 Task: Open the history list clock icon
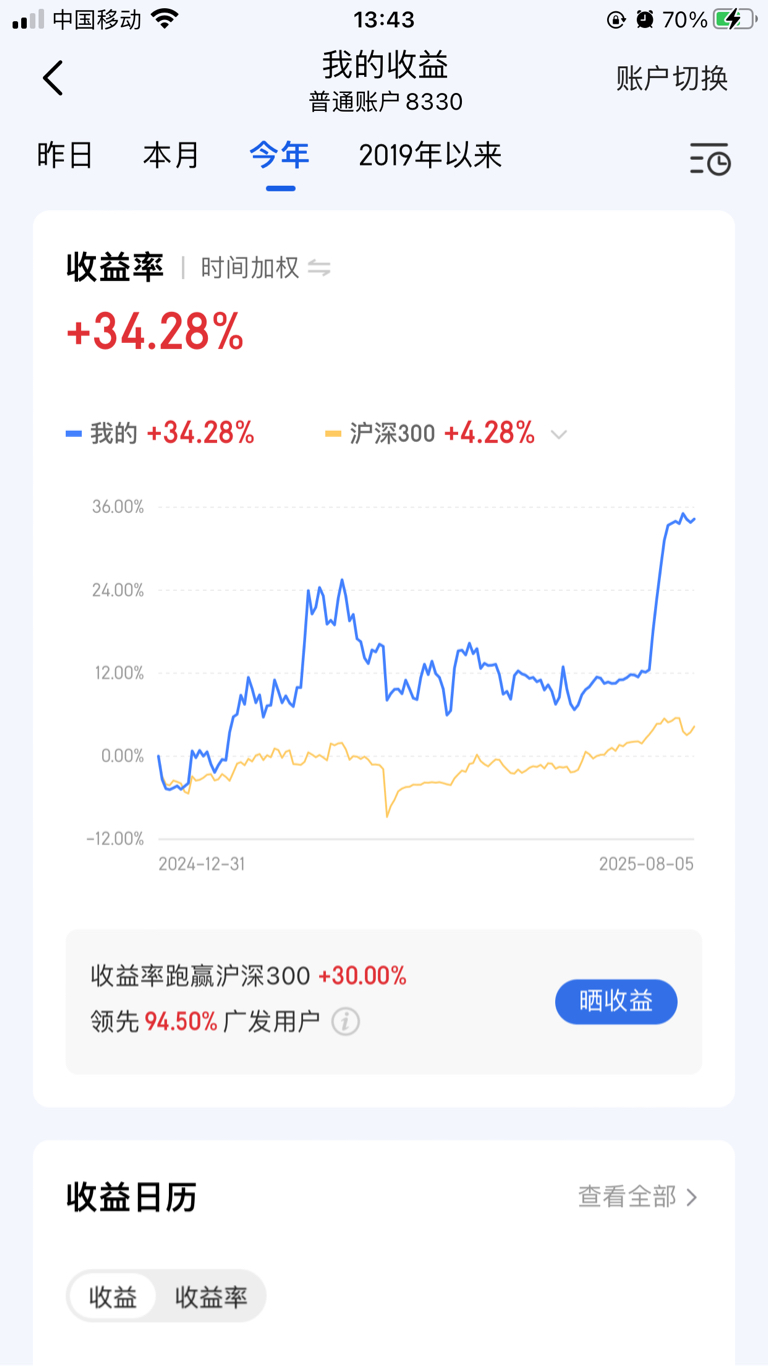coord(710,159)
